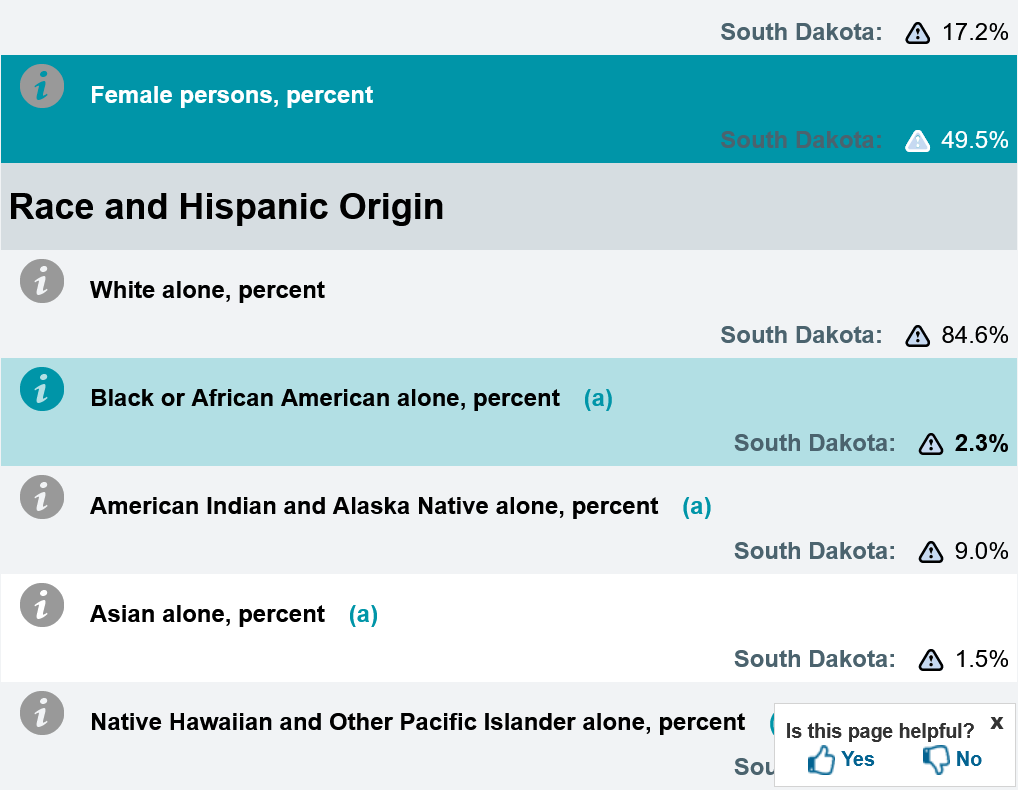This screenshot has height=790, width=1018.
Task: Close the 'Is this page helpful?' popup
Action: click(997, 722)
